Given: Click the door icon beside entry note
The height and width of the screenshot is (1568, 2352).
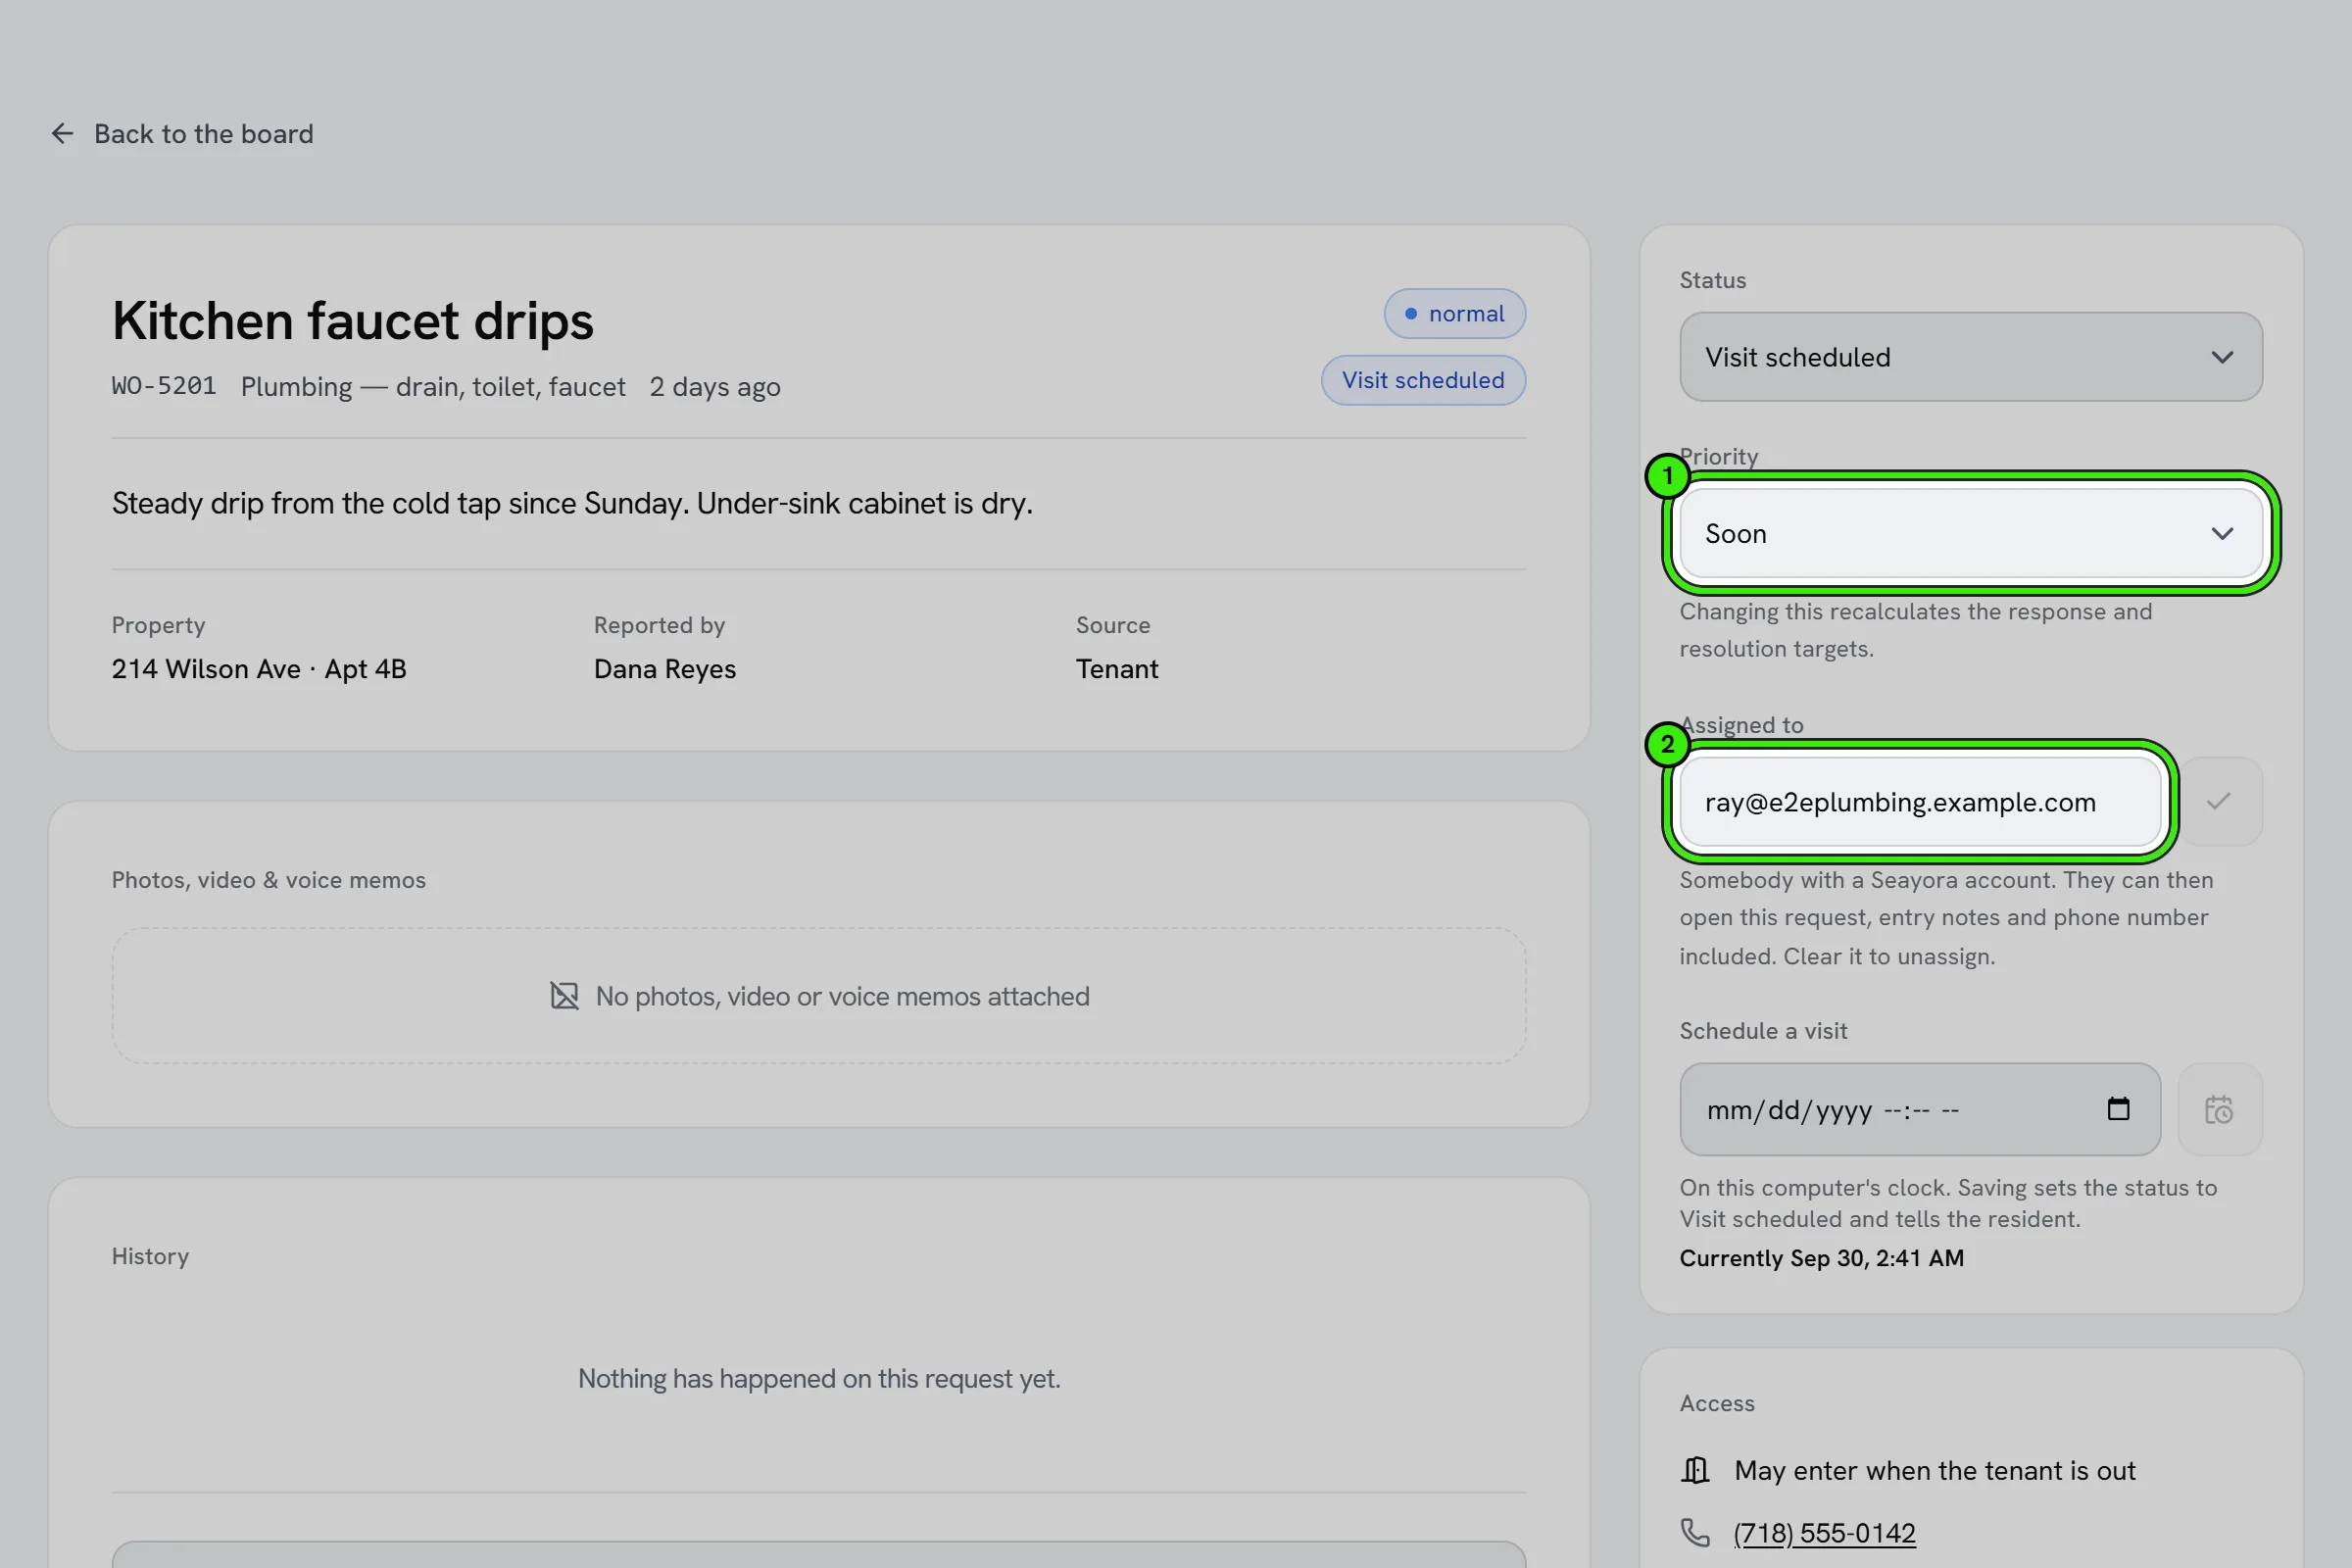Looking at the screenshot, I should (1695, 1470).
